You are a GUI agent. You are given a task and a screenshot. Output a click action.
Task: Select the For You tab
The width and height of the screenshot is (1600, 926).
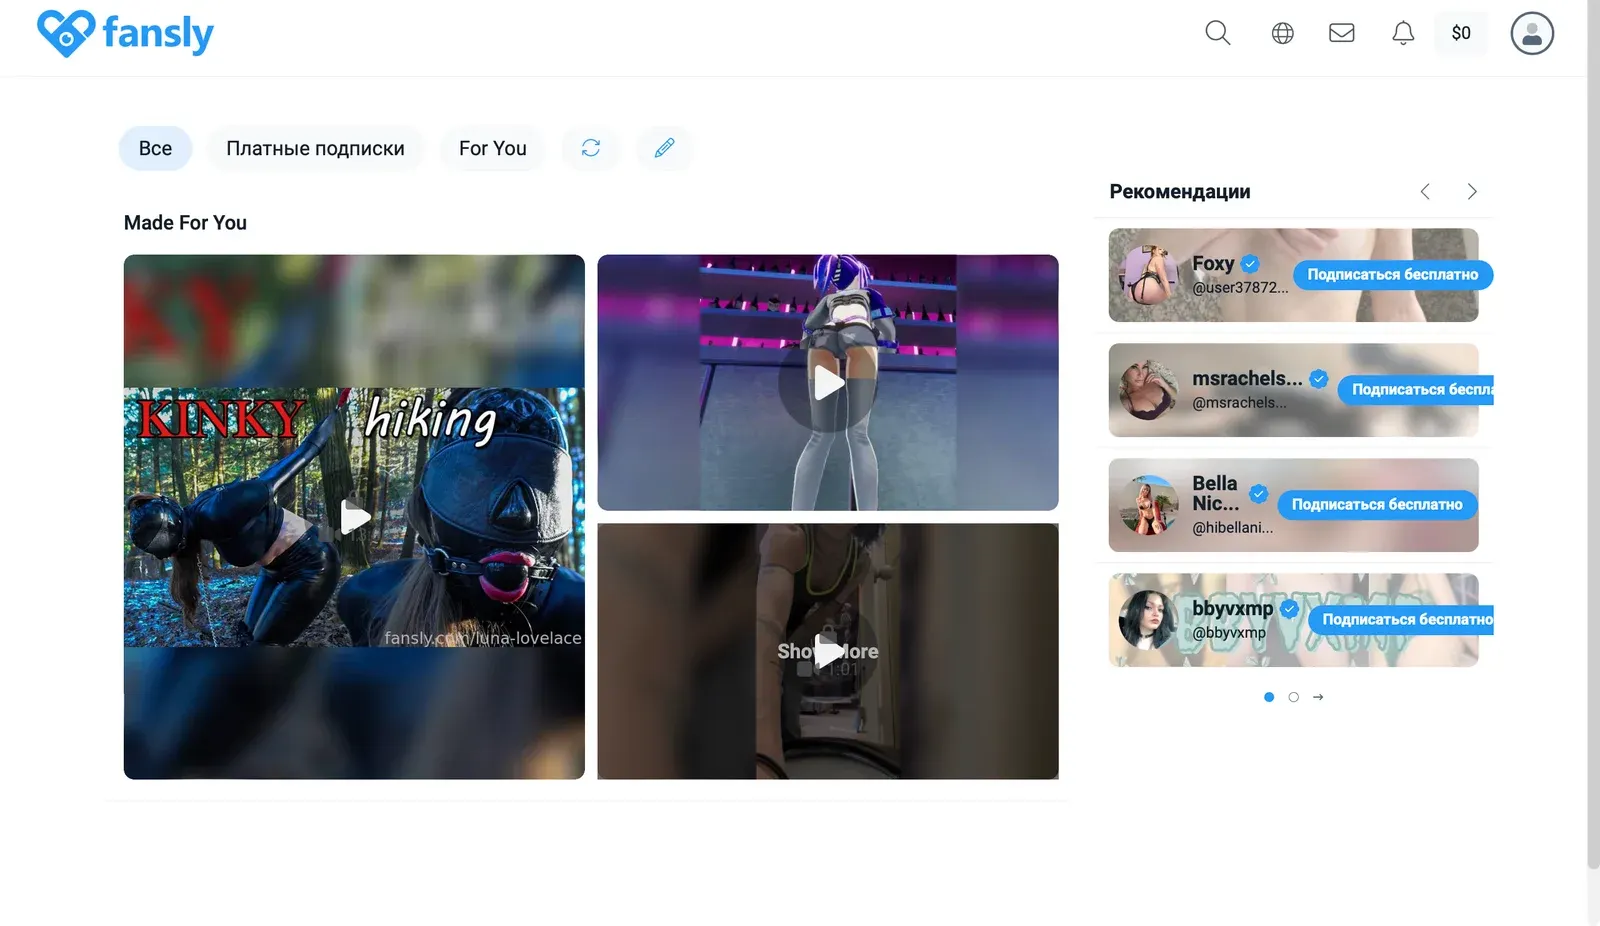pyautogui.click(x=492, y=148)
